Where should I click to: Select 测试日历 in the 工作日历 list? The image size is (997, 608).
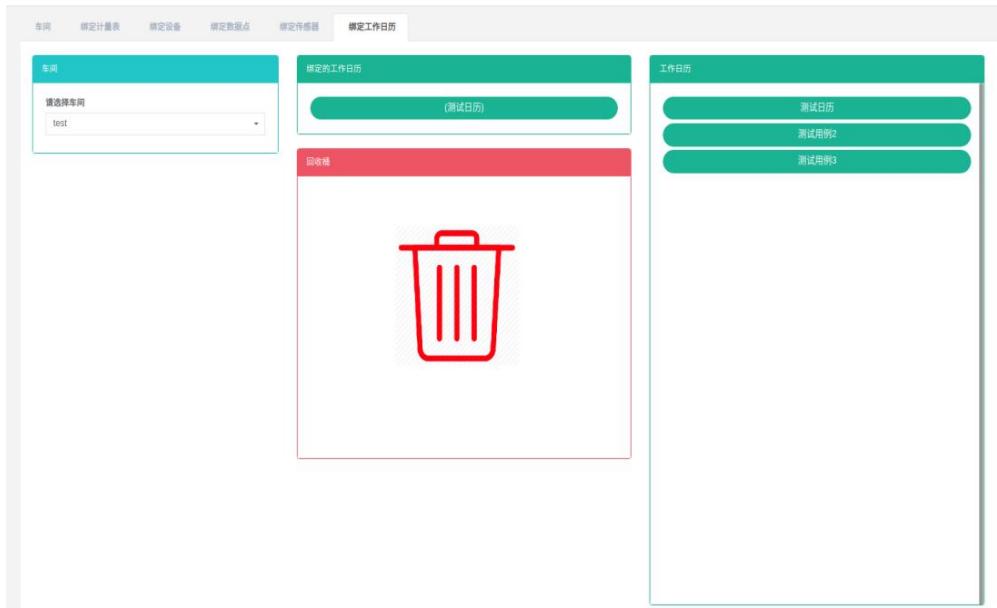point(816,108)
